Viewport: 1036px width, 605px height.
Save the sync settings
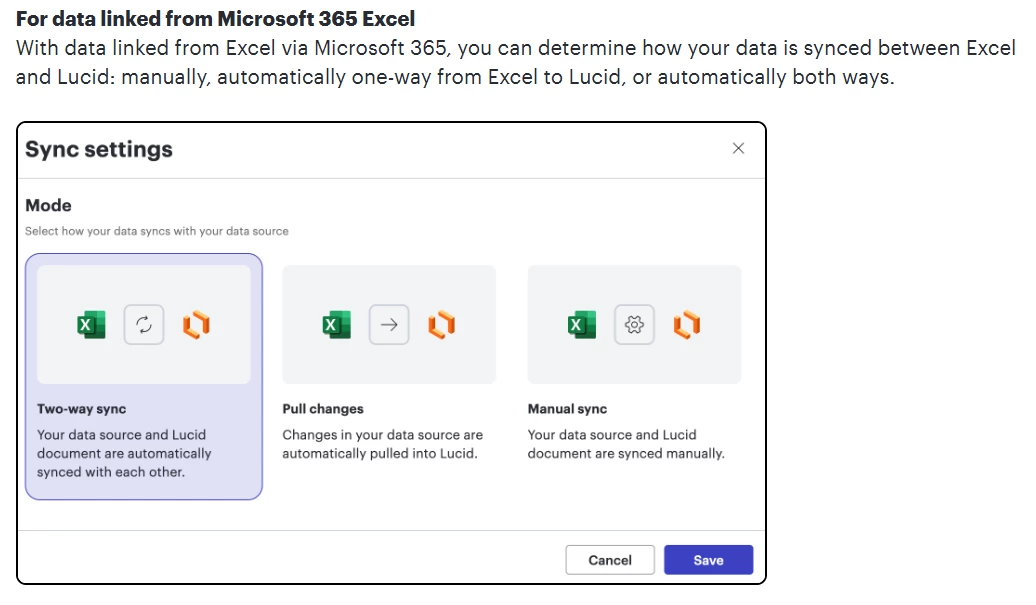tap(708, 560)
